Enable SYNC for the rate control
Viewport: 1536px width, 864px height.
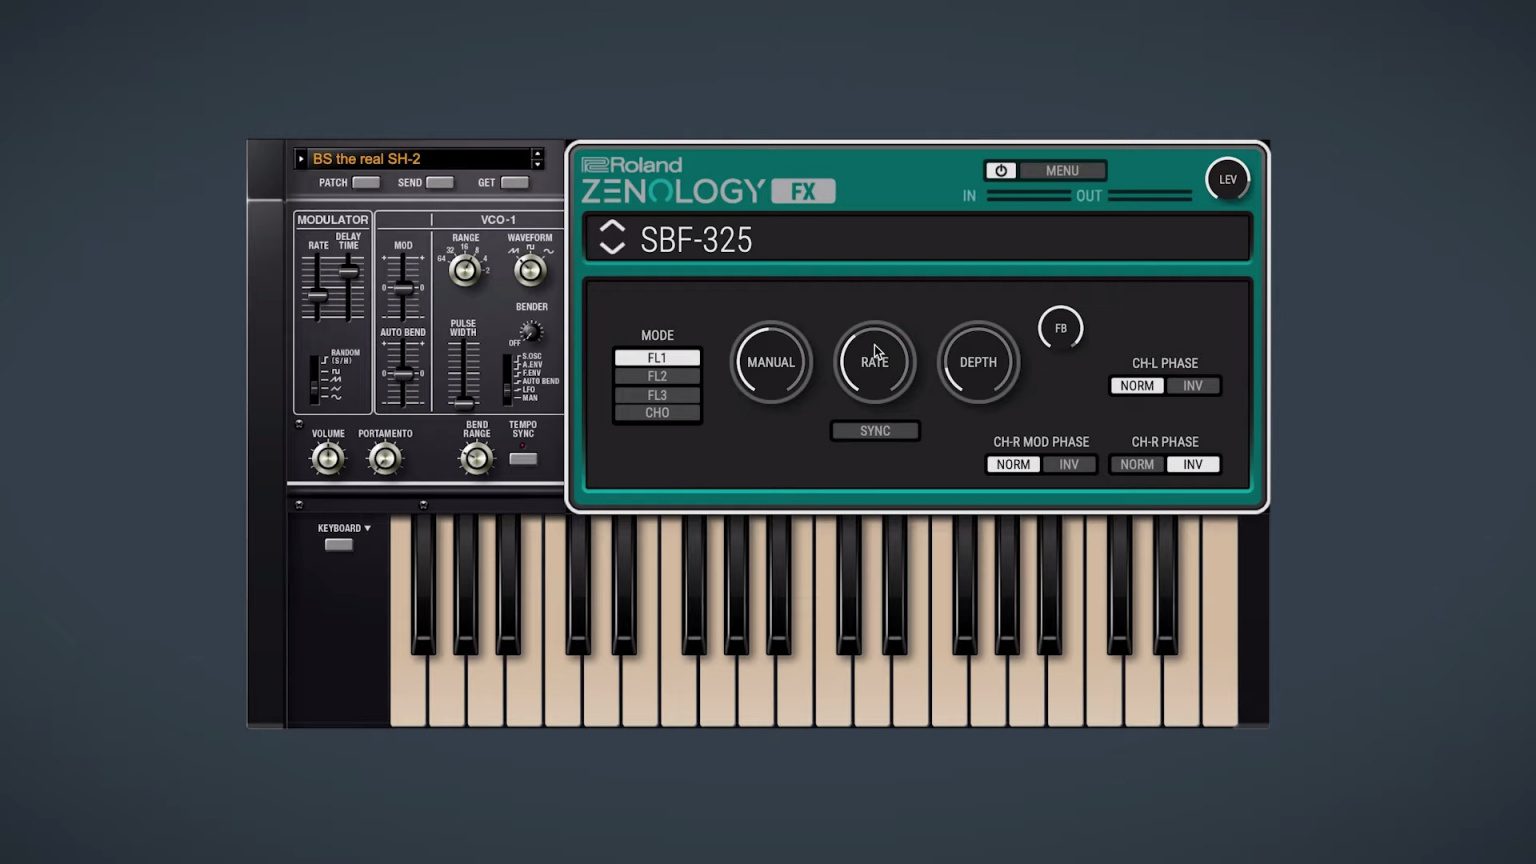(x=874, y=430)
